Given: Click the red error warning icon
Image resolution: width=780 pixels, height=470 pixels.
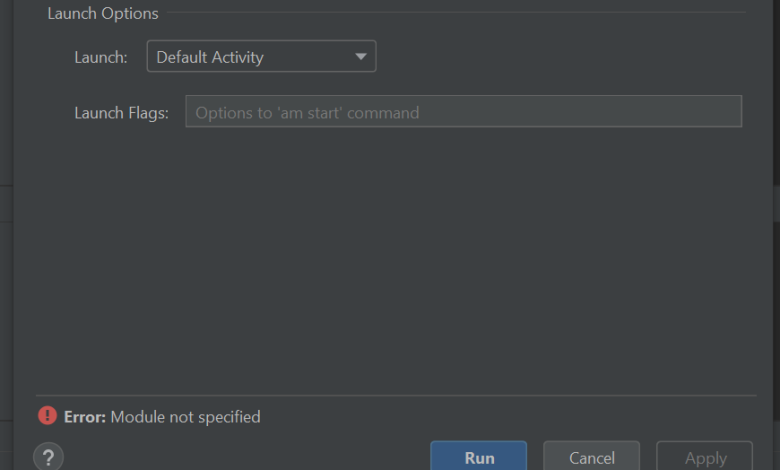Looking at the screenshot, I should coord(48,416).
